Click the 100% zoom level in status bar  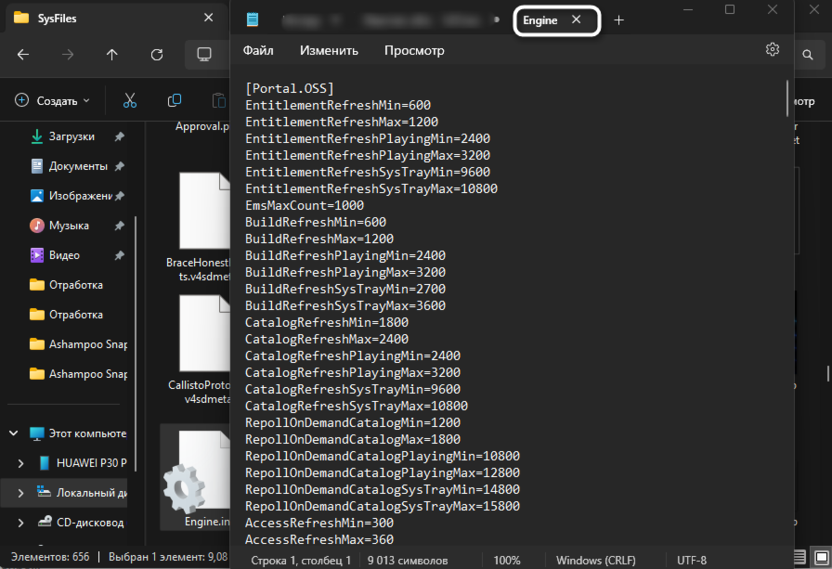point(506,561)
